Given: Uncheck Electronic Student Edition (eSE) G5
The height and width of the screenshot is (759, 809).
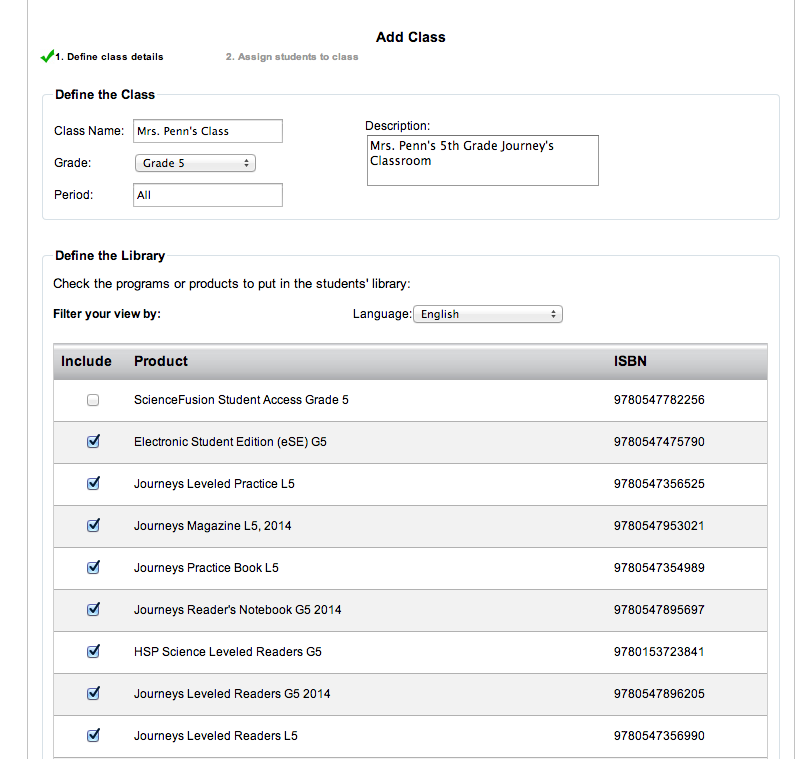Looking at the screenshot, I should pos(93,442).
